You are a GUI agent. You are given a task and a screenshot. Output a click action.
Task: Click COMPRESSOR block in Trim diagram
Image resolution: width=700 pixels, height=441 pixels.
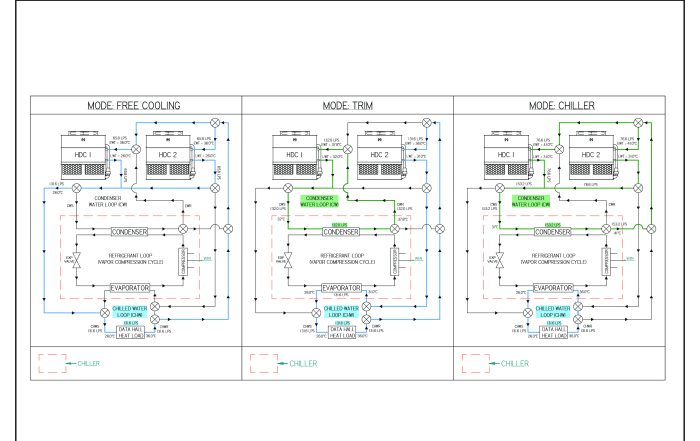394,262
